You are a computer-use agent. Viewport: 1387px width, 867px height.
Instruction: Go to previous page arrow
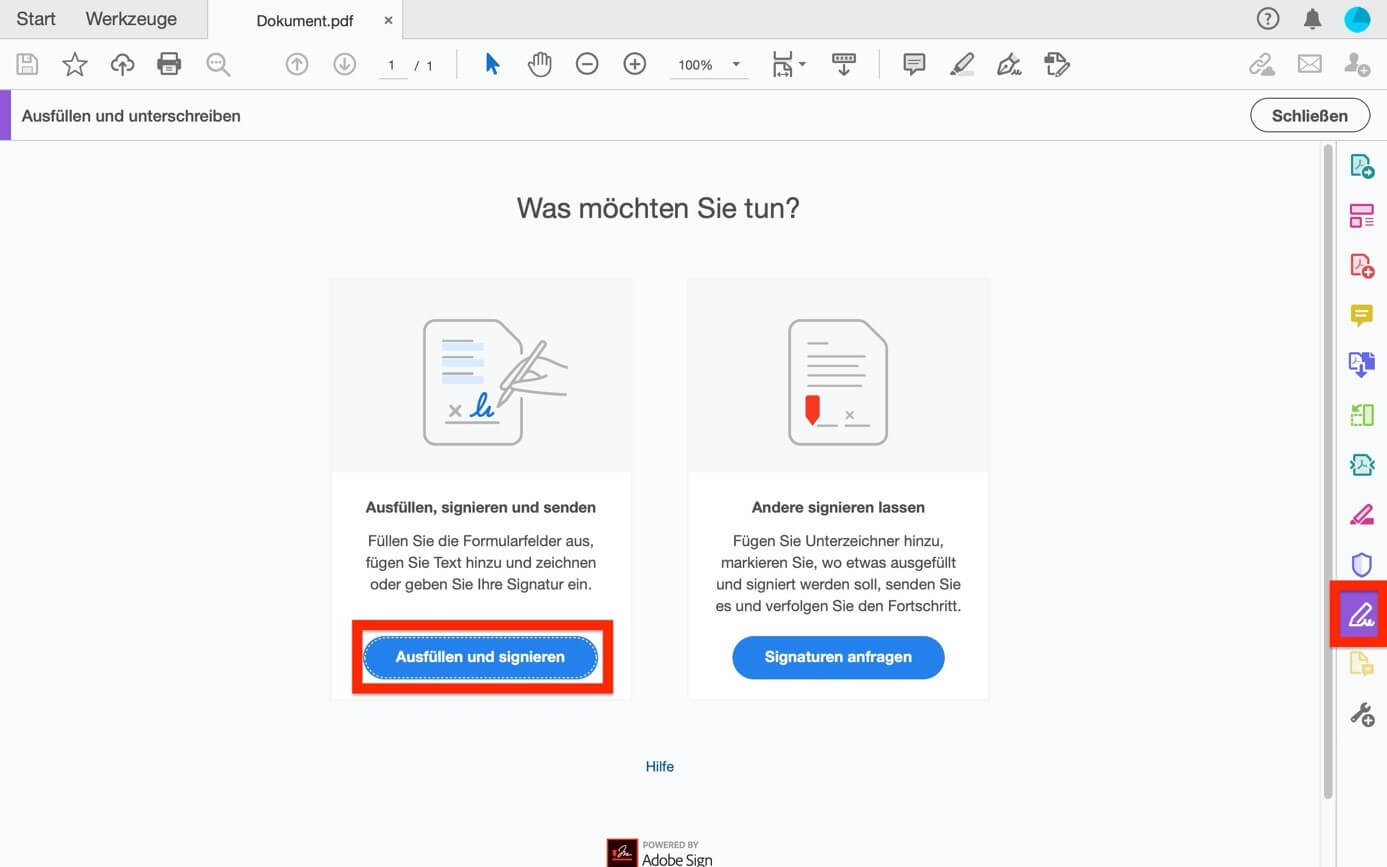pyautogui.click(x=297, y=65)
